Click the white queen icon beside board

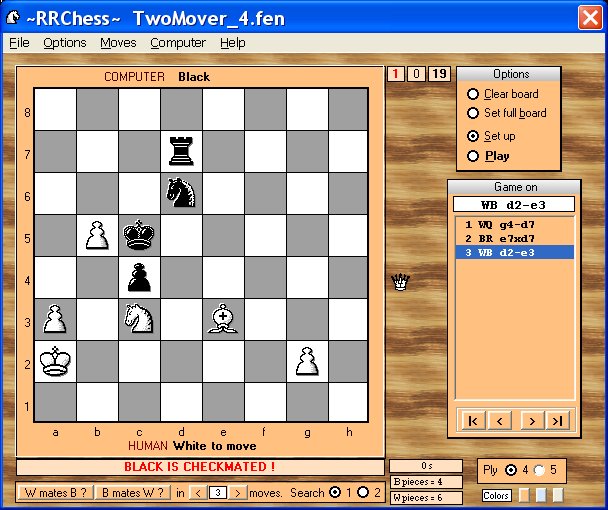click(x=401, y=282)
